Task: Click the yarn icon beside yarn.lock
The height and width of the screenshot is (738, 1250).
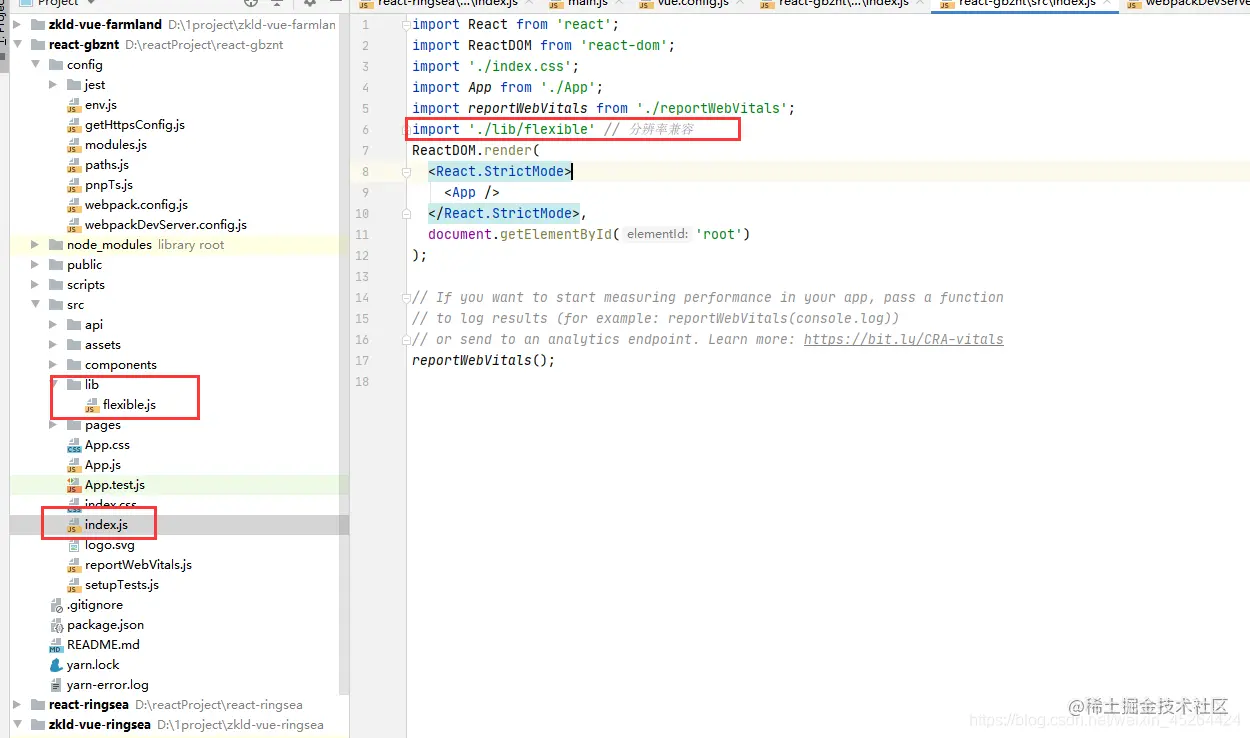Action: click(x=56, y=665)
